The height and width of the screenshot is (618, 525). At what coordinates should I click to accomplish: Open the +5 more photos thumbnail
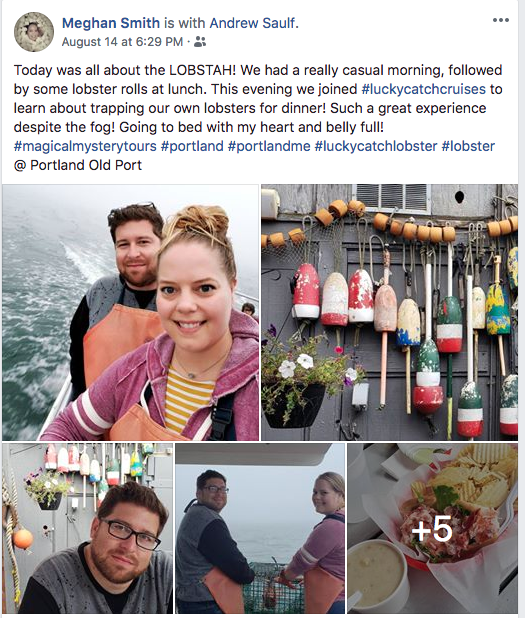[x=433, y=528]
